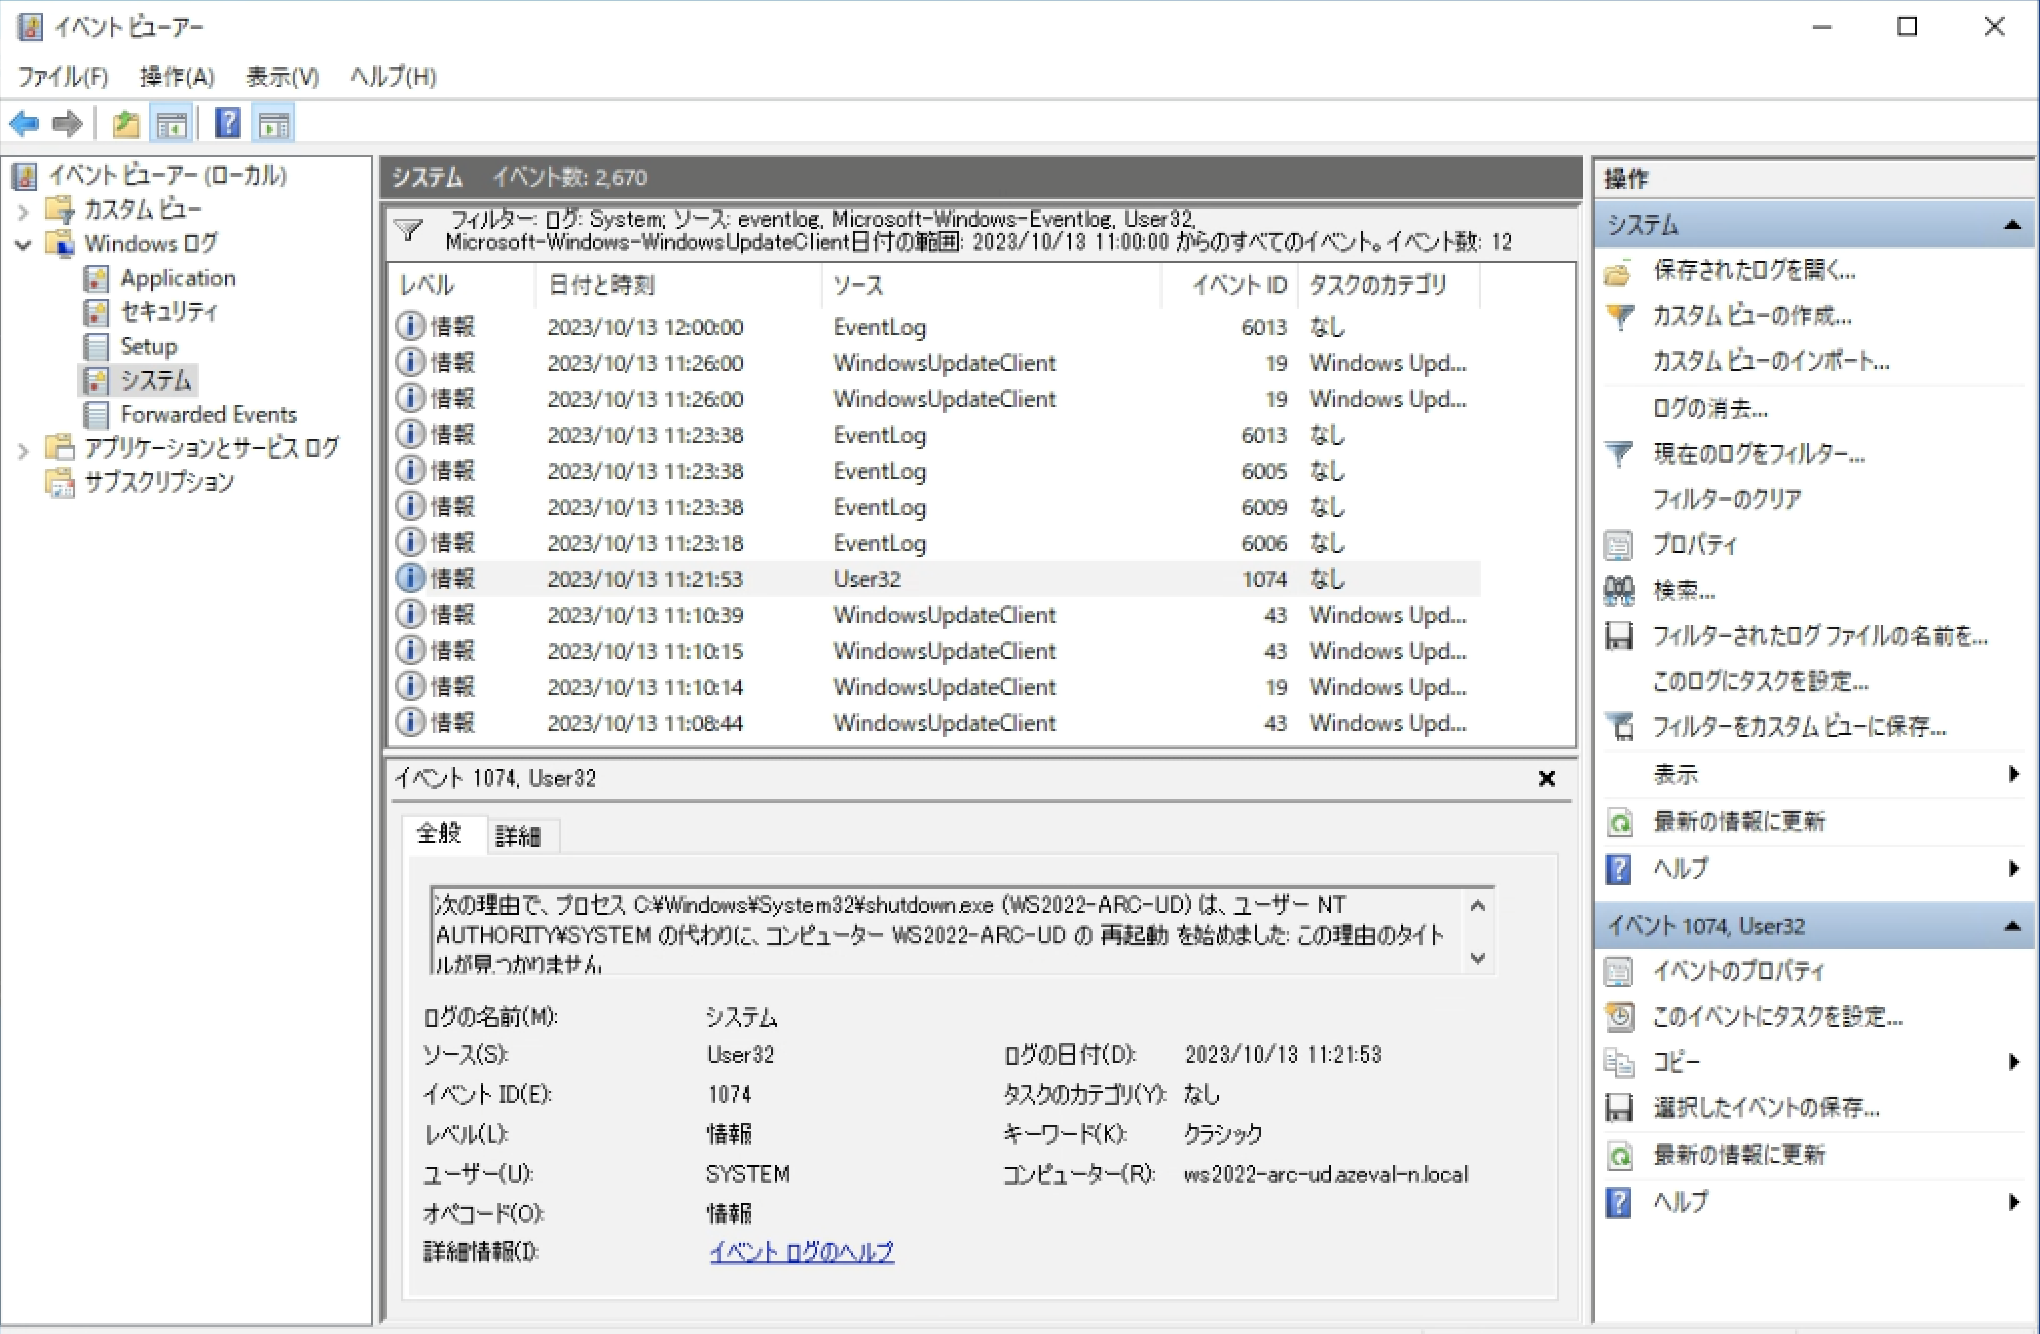The image size is (2040, 1334).
Task: Open the 表示(V) menu
Action: tap(283, 77)
